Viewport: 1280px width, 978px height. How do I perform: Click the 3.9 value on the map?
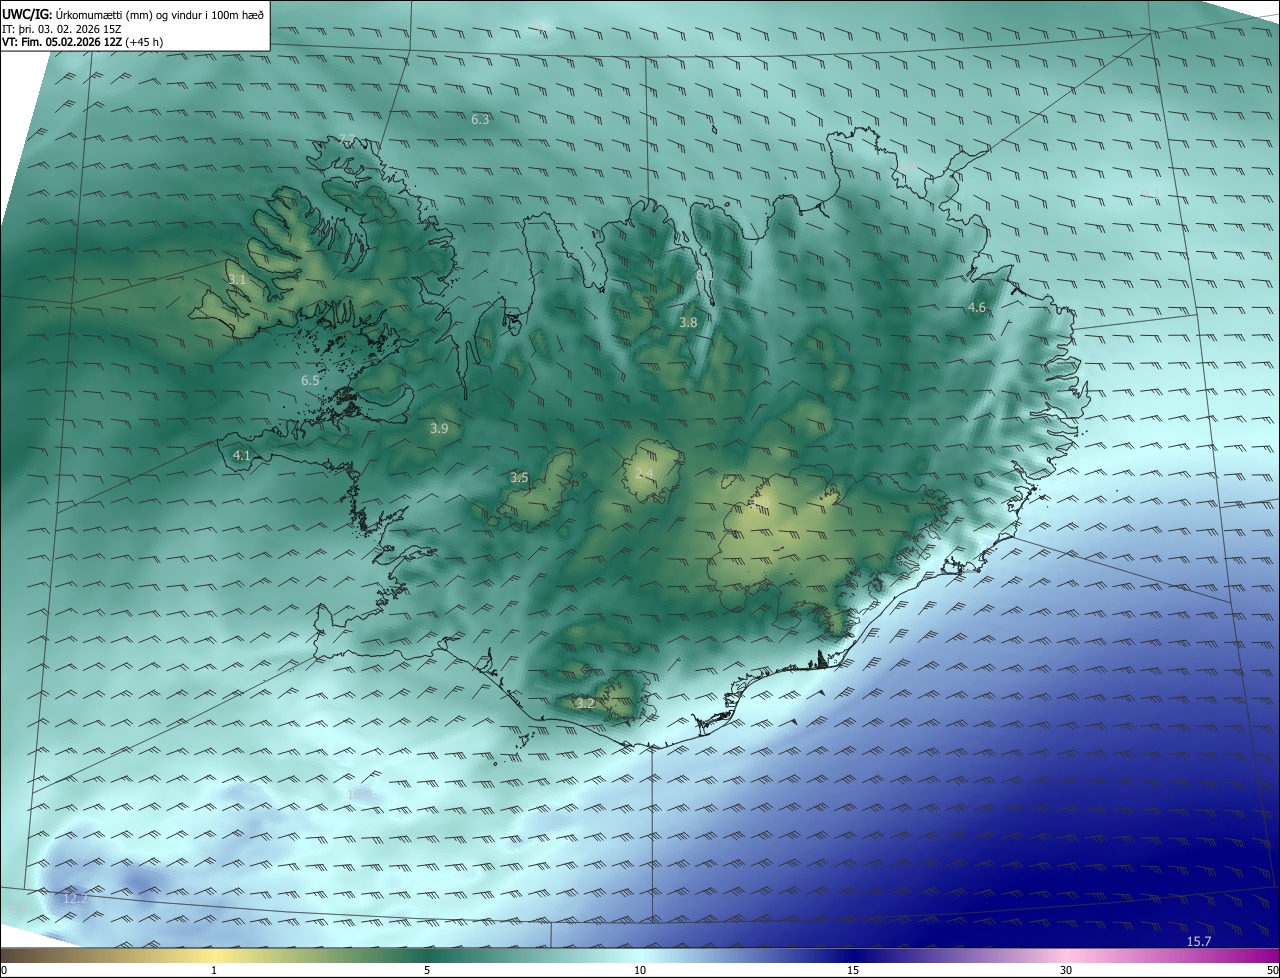pyautogui.click(x=439, y=429)
